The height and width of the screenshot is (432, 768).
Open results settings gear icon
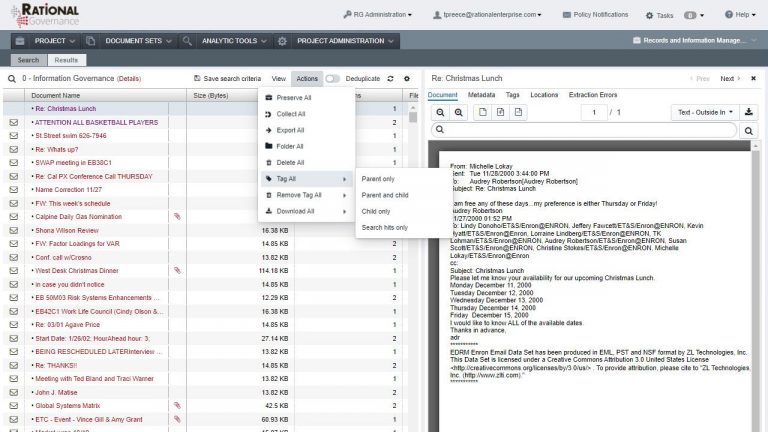coord(407,78)
